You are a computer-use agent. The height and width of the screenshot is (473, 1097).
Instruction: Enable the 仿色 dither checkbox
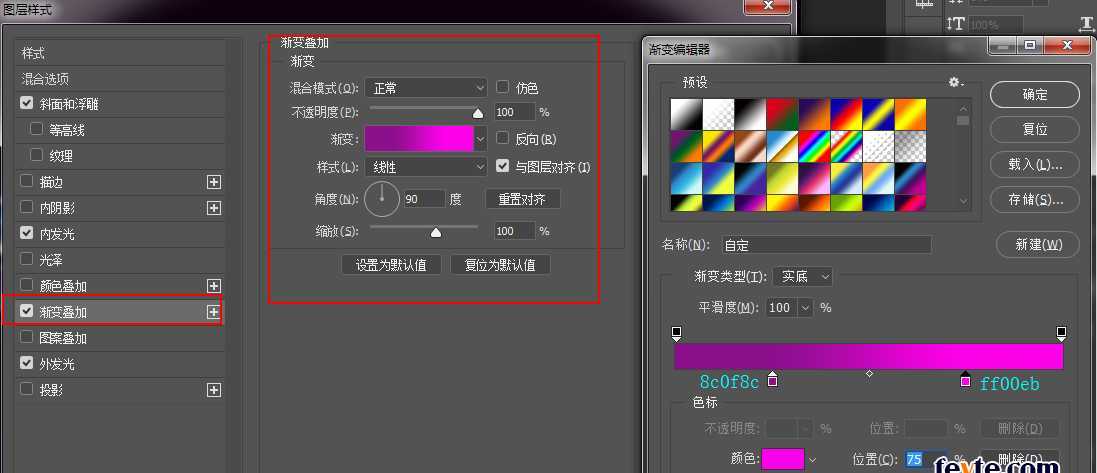tap(503, 87)
